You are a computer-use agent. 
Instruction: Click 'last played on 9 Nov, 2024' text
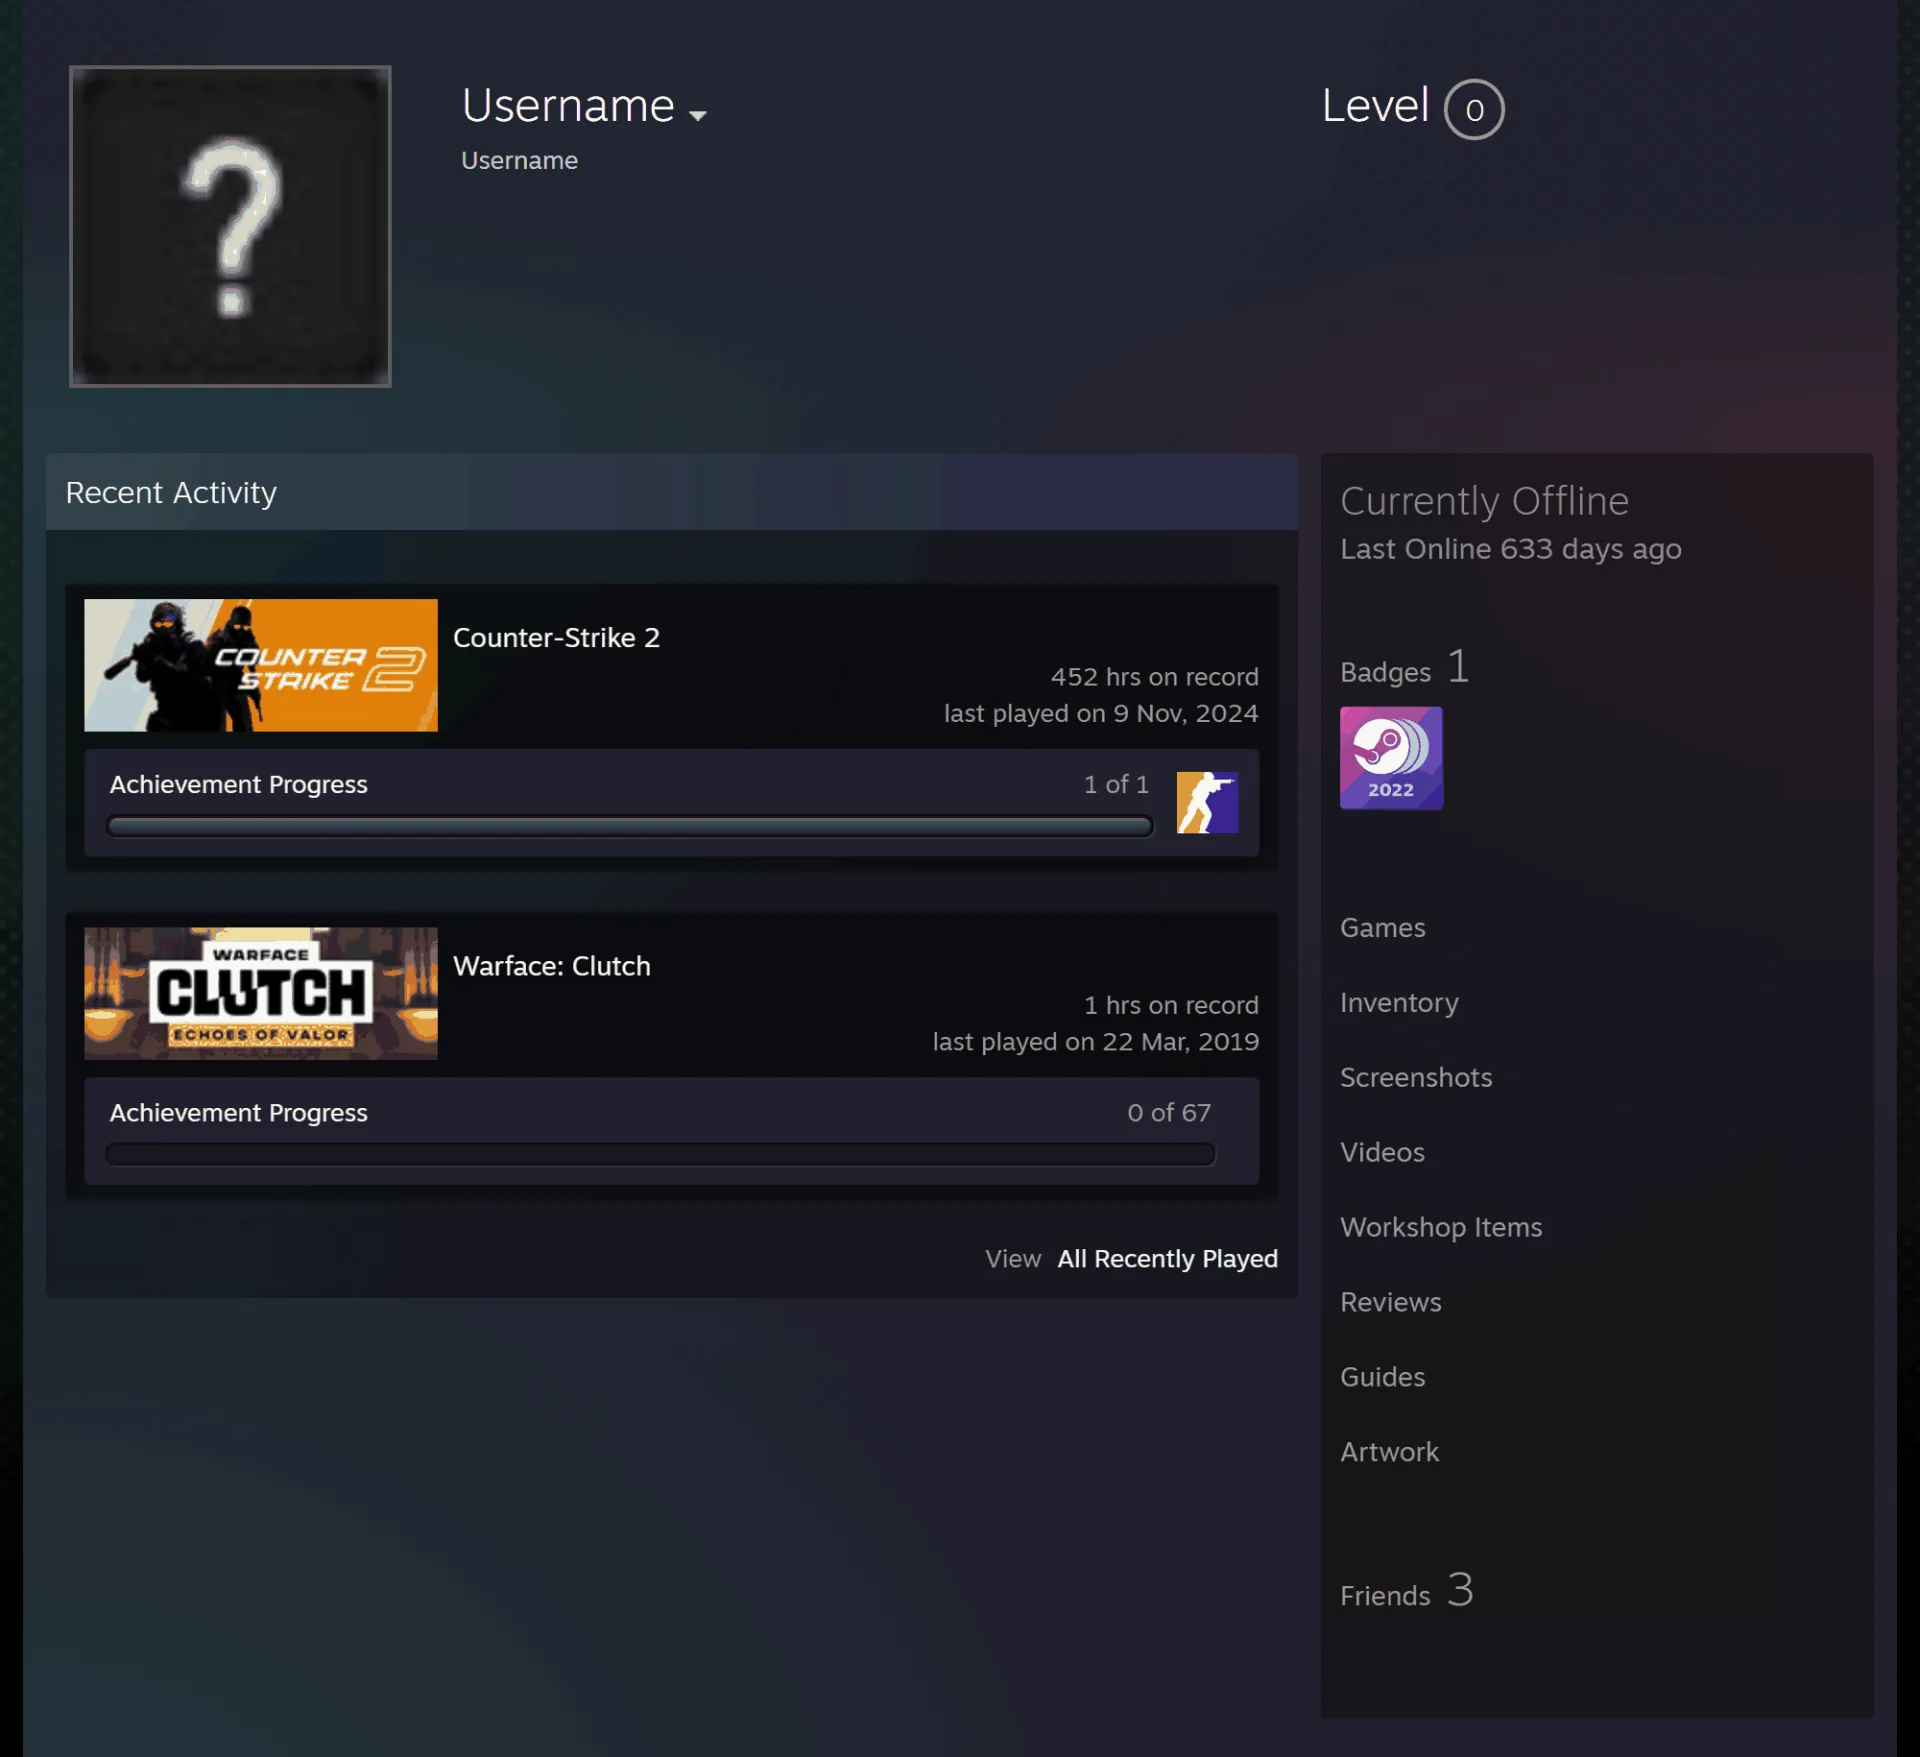pos(1101,714)
